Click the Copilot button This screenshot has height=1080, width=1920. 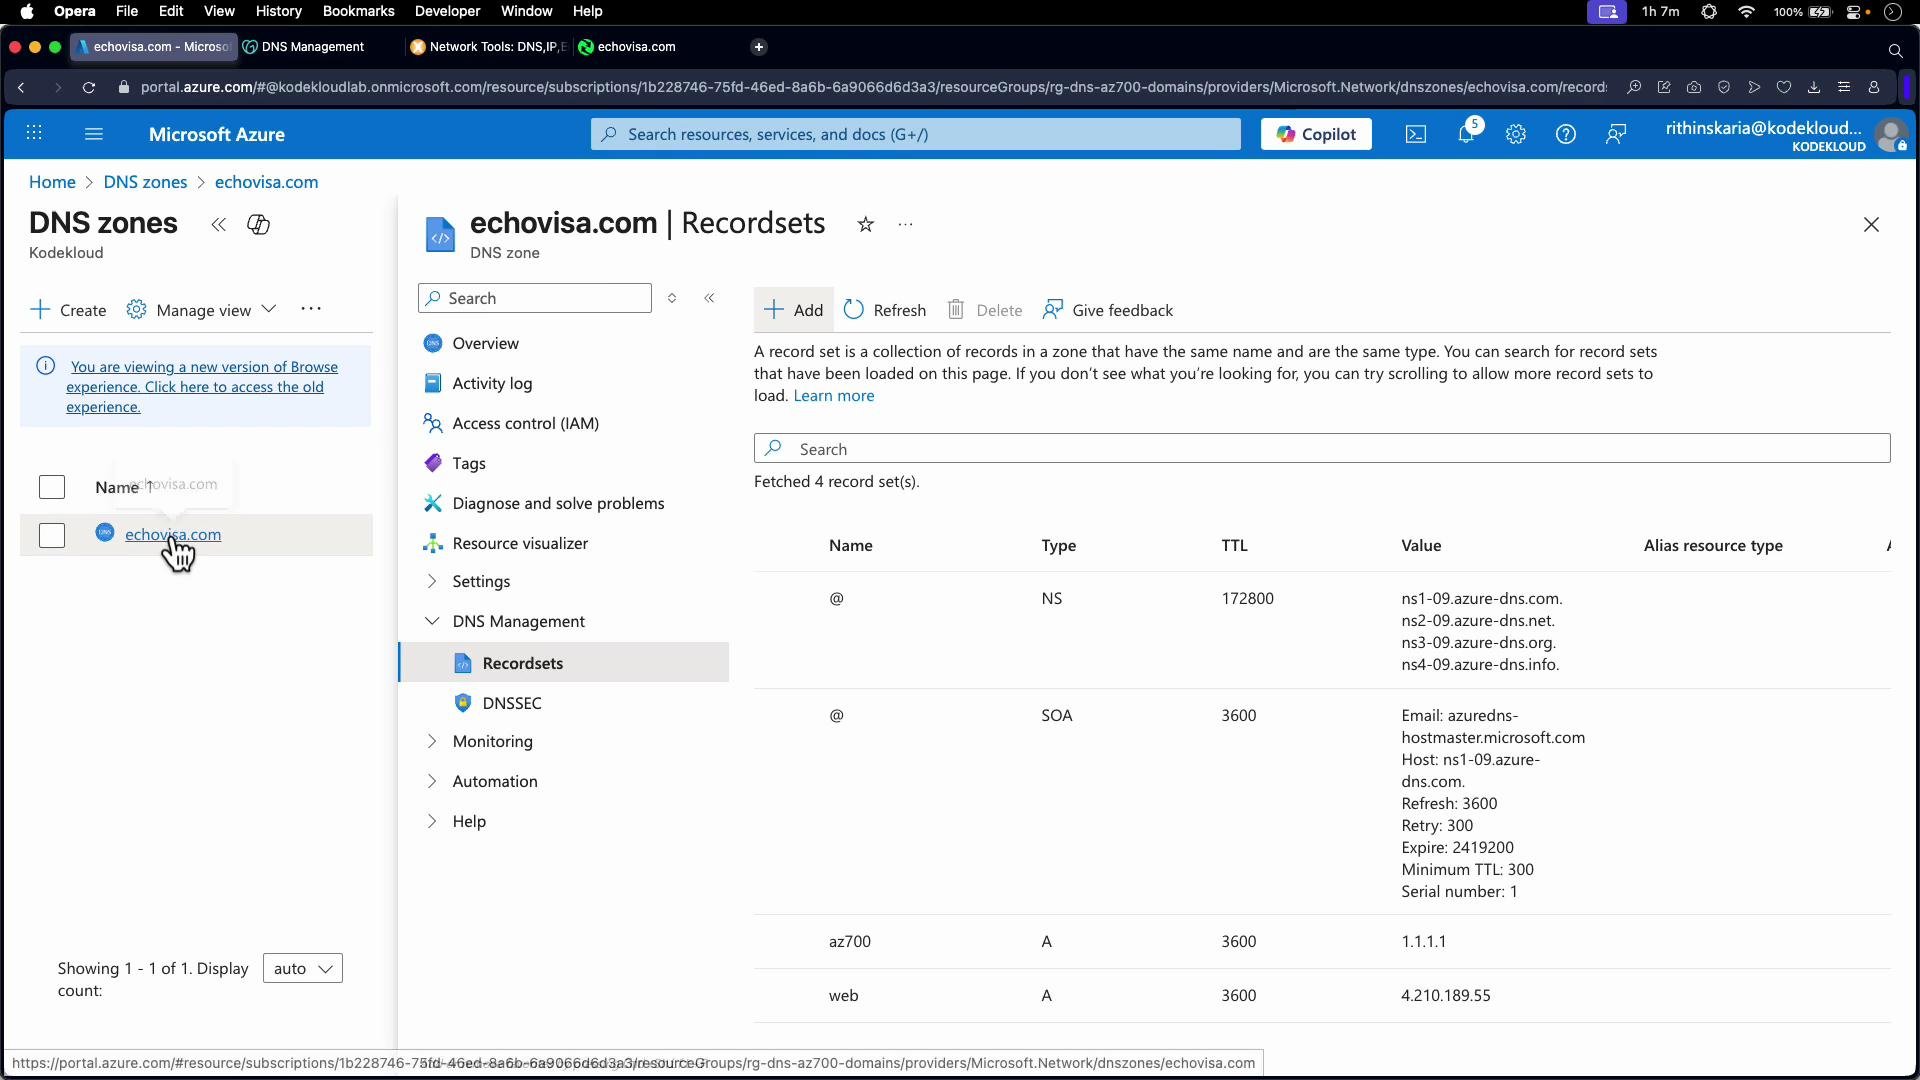click(1316, 134)
